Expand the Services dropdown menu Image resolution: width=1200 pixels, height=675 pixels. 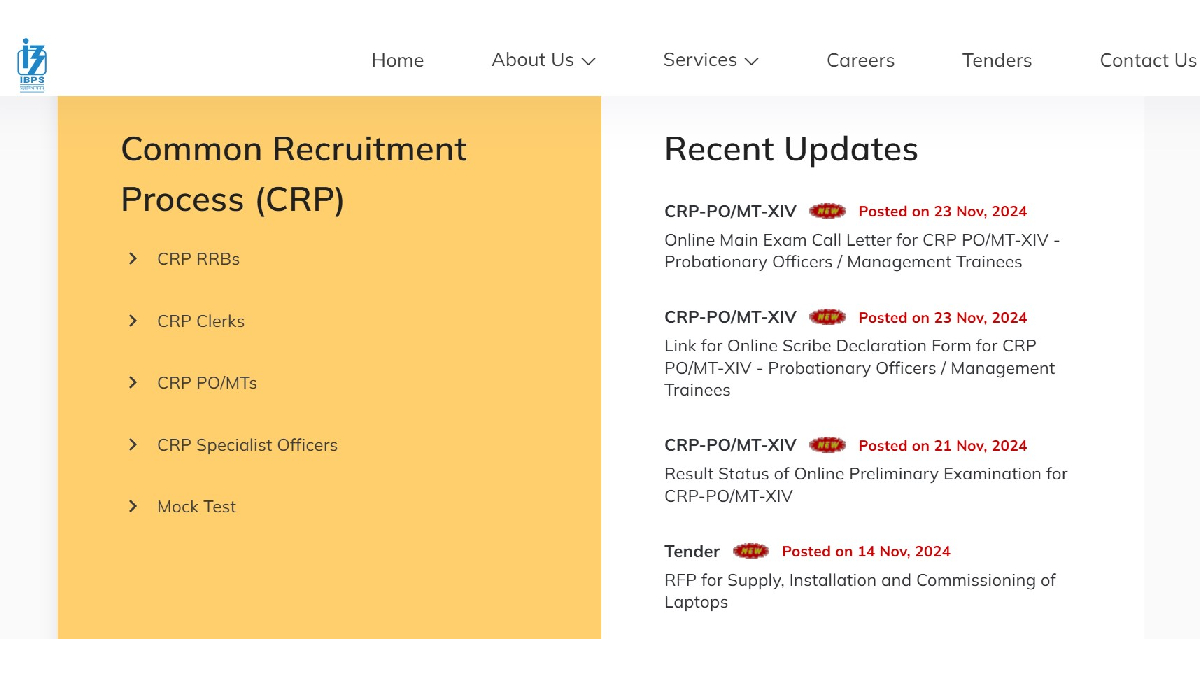click(710, 60)
